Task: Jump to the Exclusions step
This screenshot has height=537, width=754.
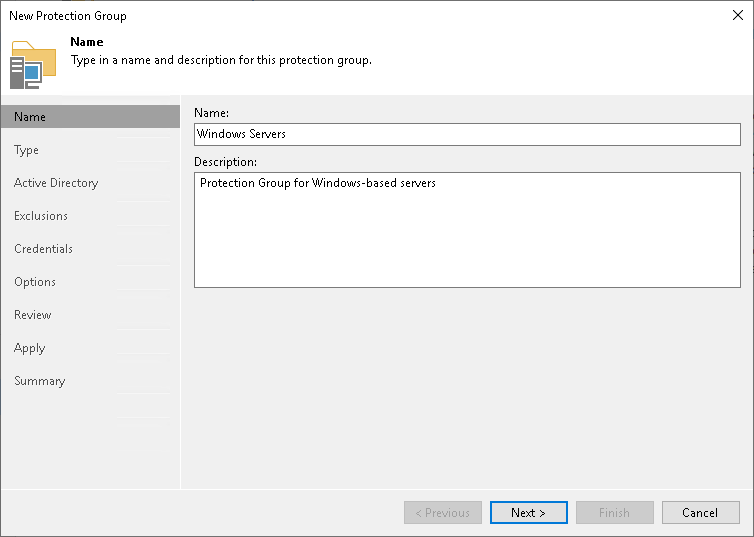Action: coord(41,216)
